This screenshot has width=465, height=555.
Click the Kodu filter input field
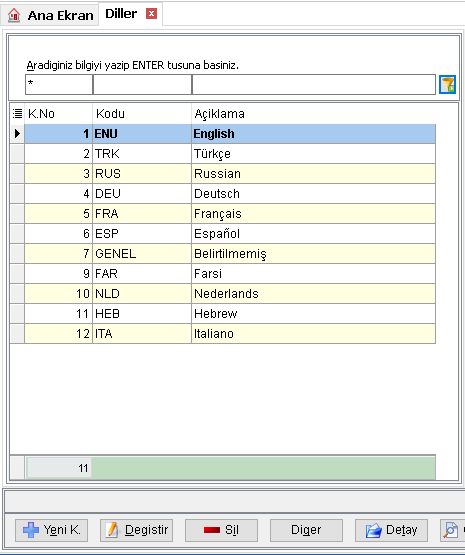(x=142, y=85)
